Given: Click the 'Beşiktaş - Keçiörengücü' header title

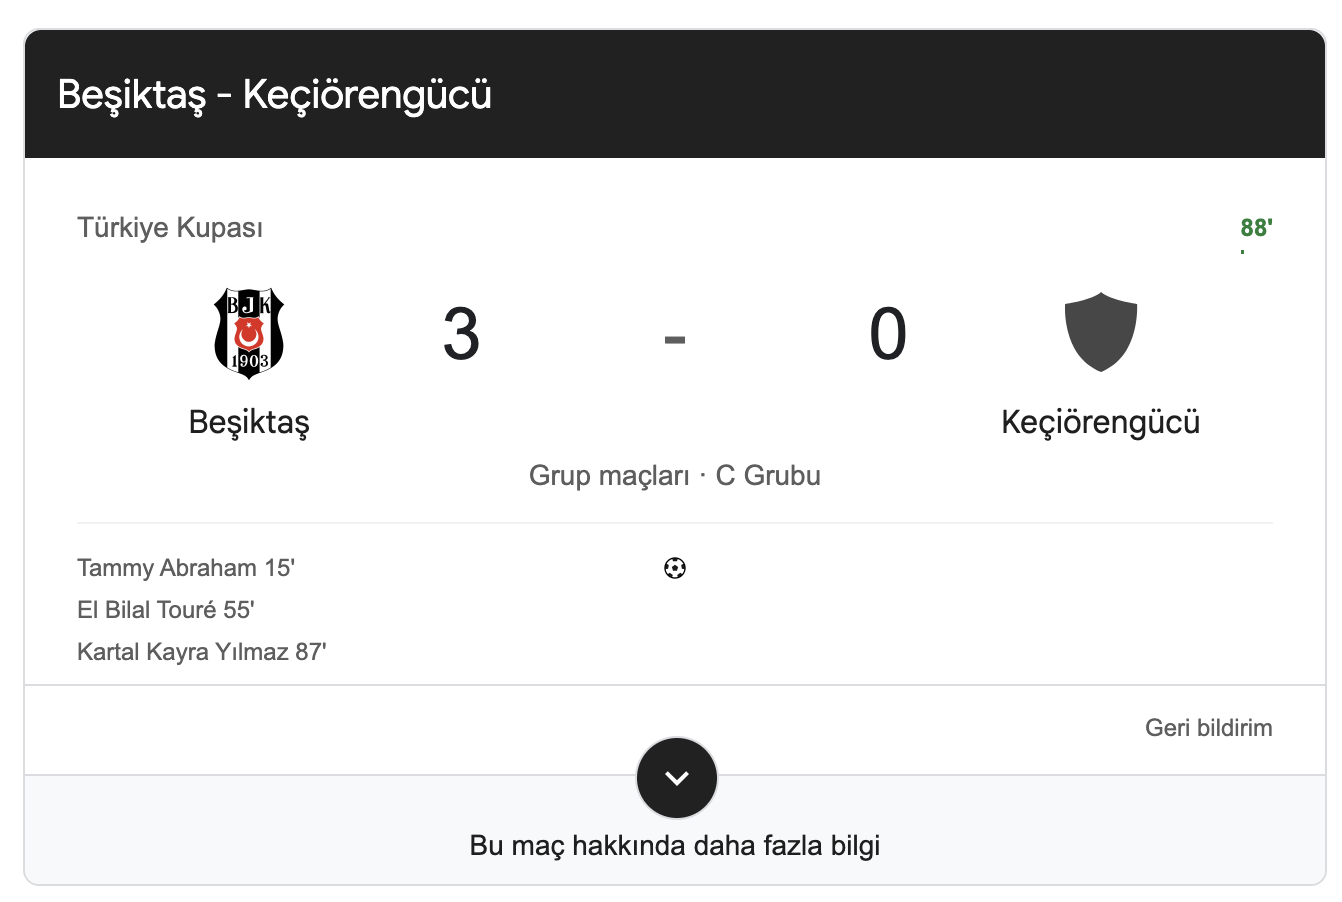Looking at the screenshot, I should (x=275, y=95).
